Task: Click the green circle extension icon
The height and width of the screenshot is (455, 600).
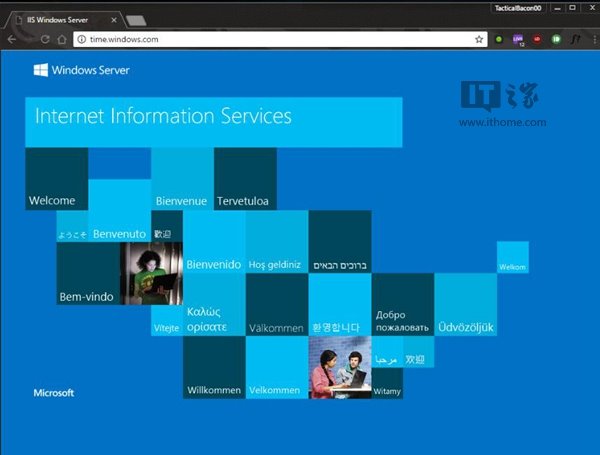Action: 499,39
